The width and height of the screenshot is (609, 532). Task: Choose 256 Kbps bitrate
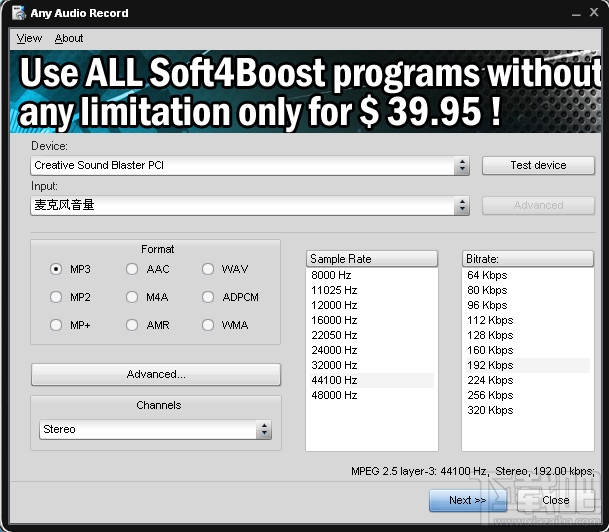tap(528, 395)
